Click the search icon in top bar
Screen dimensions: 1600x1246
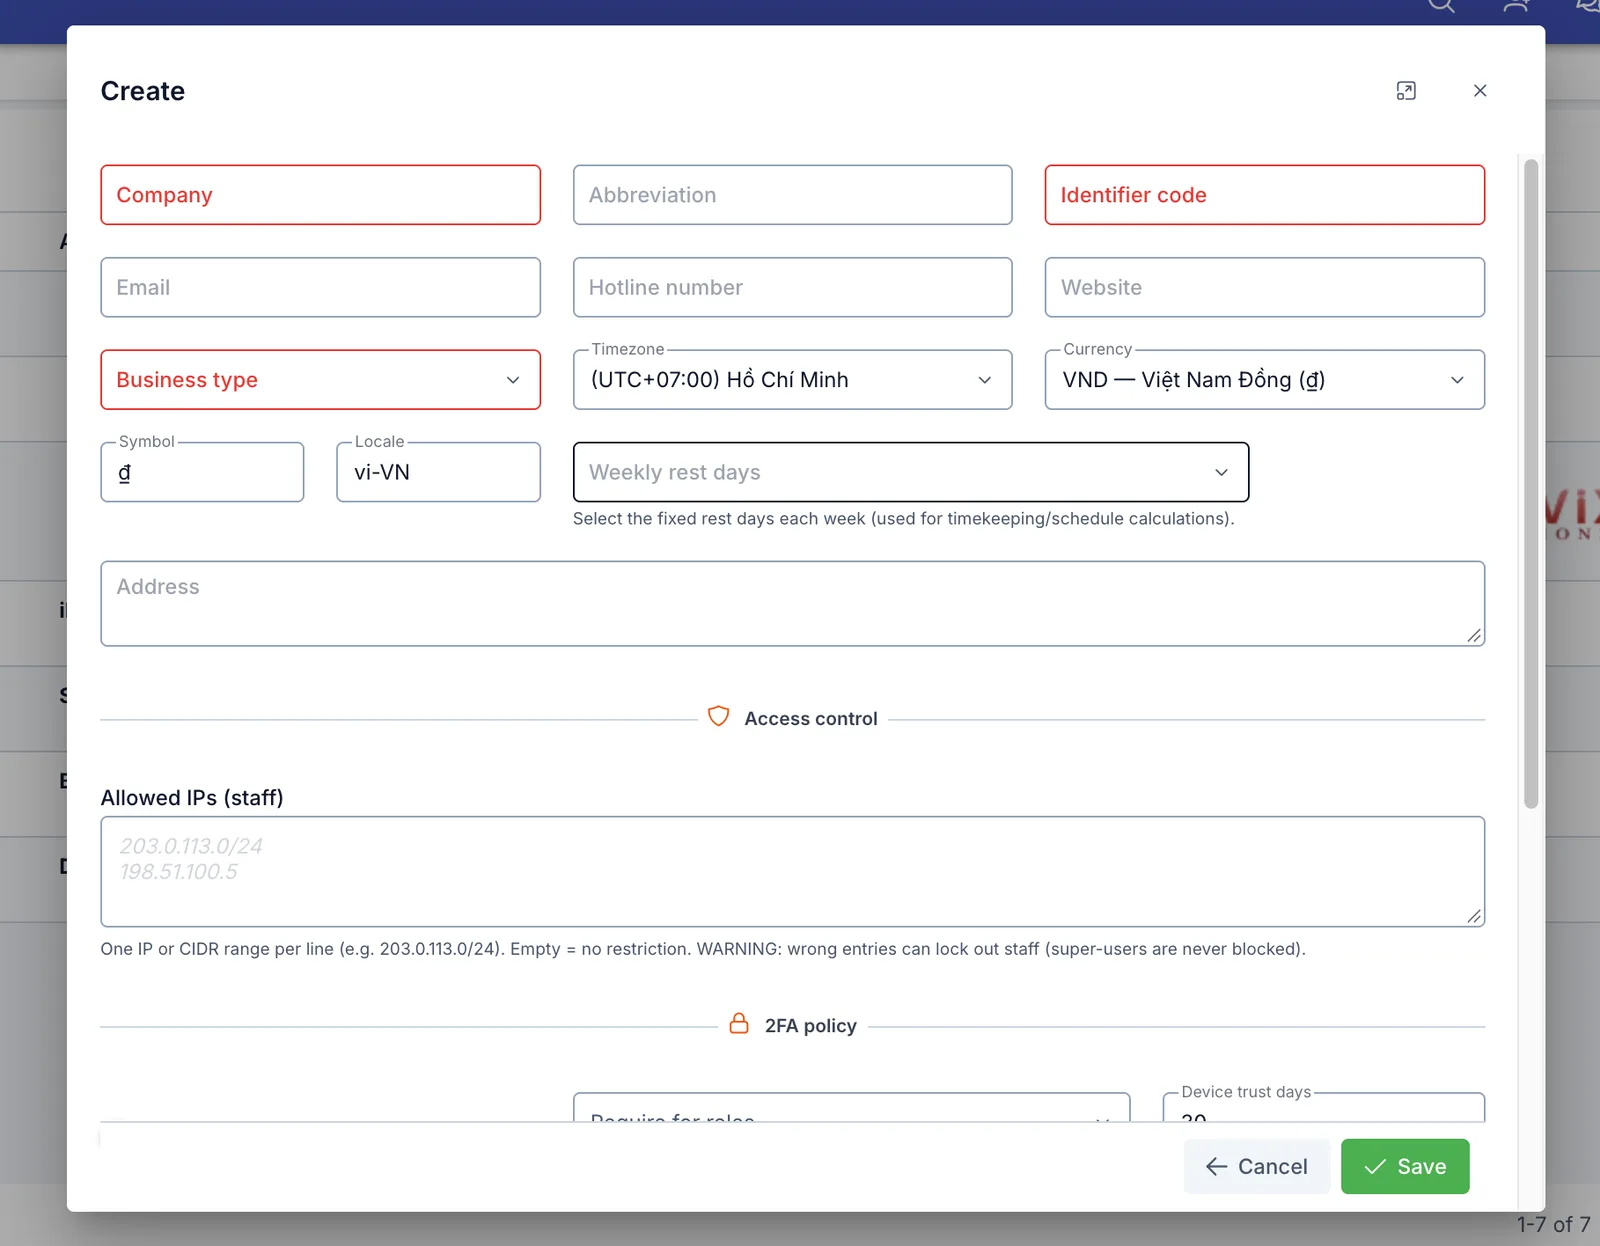(1441, 6)
